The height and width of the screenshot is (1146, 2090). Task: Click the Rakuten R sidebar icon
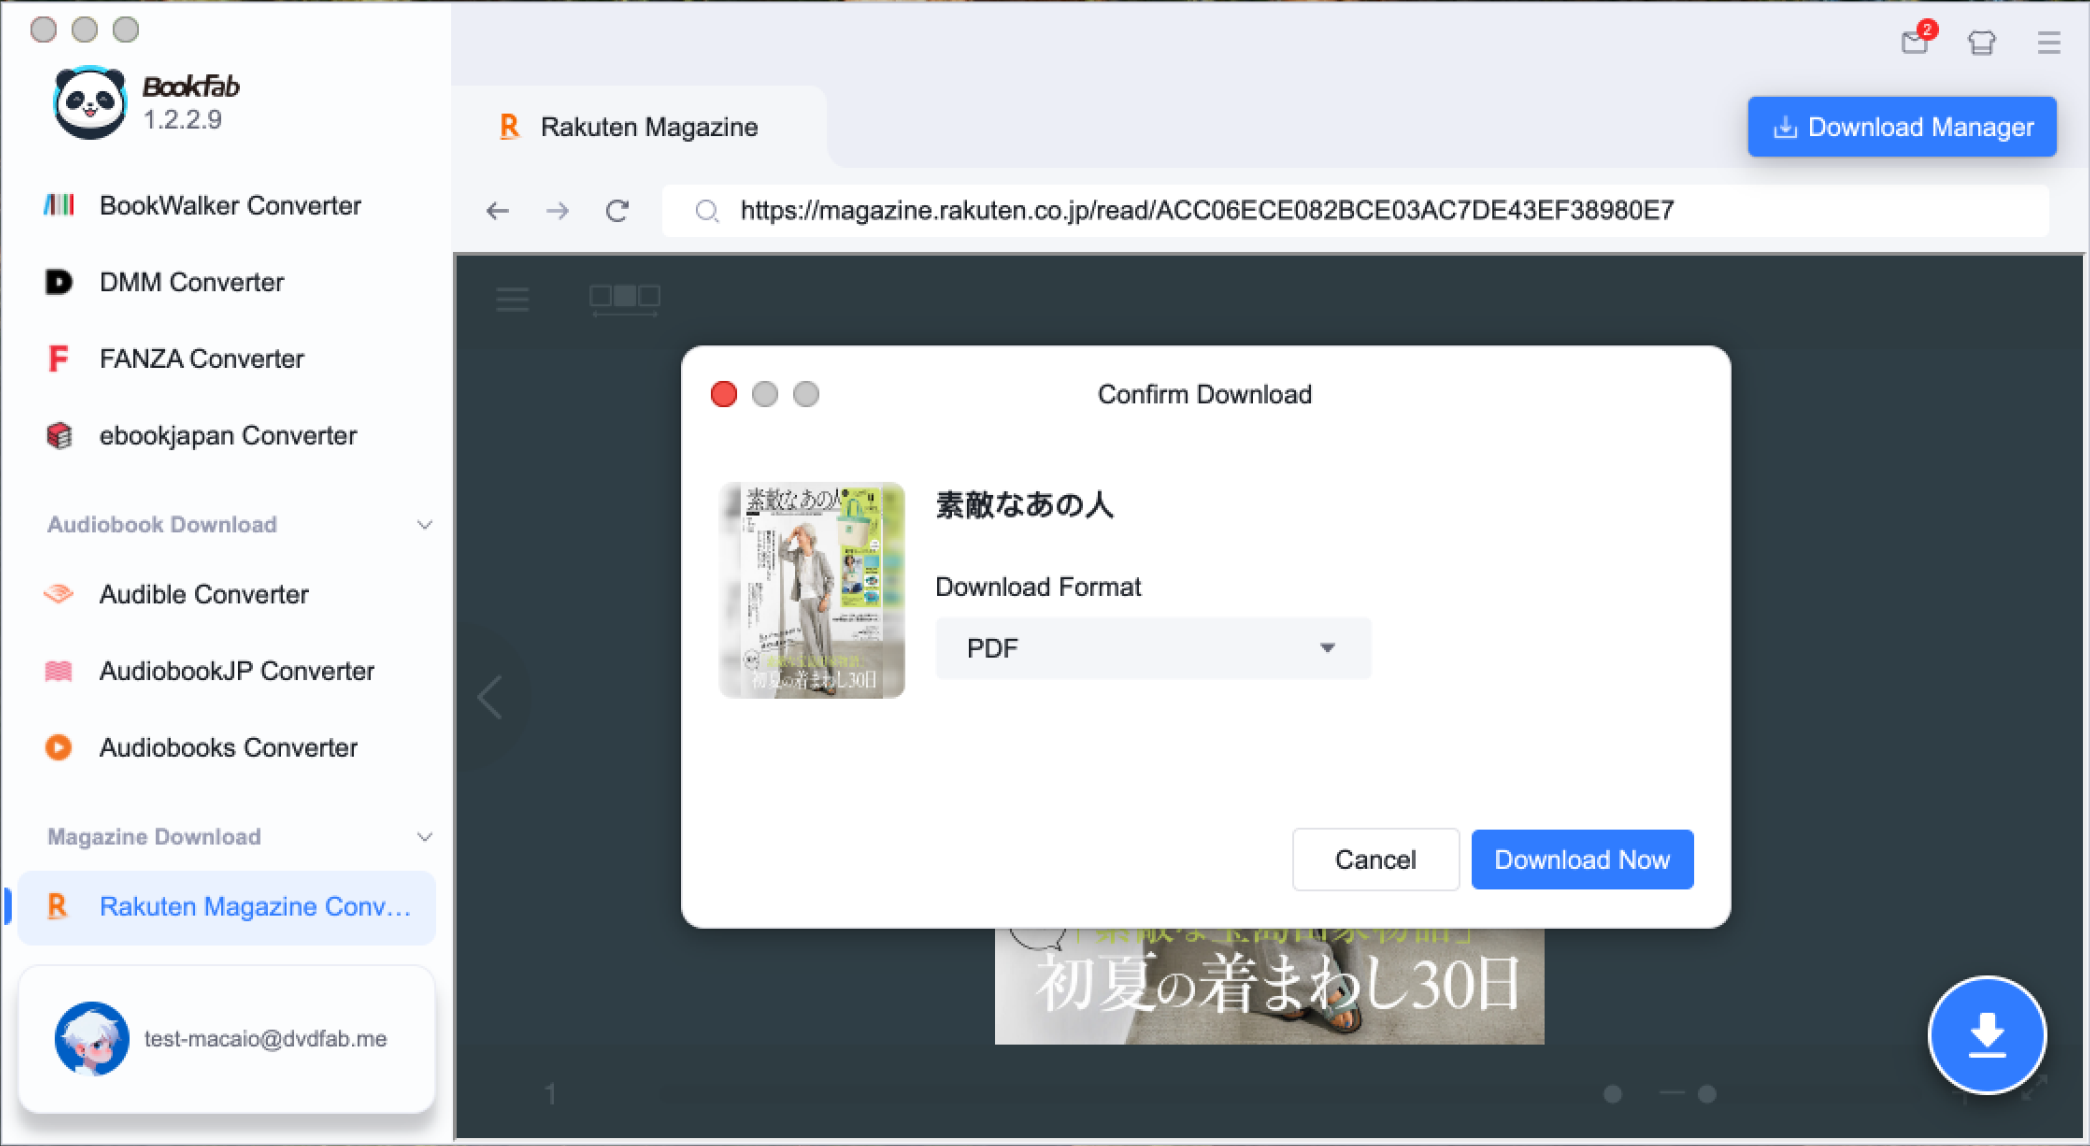tap(58, 906)
